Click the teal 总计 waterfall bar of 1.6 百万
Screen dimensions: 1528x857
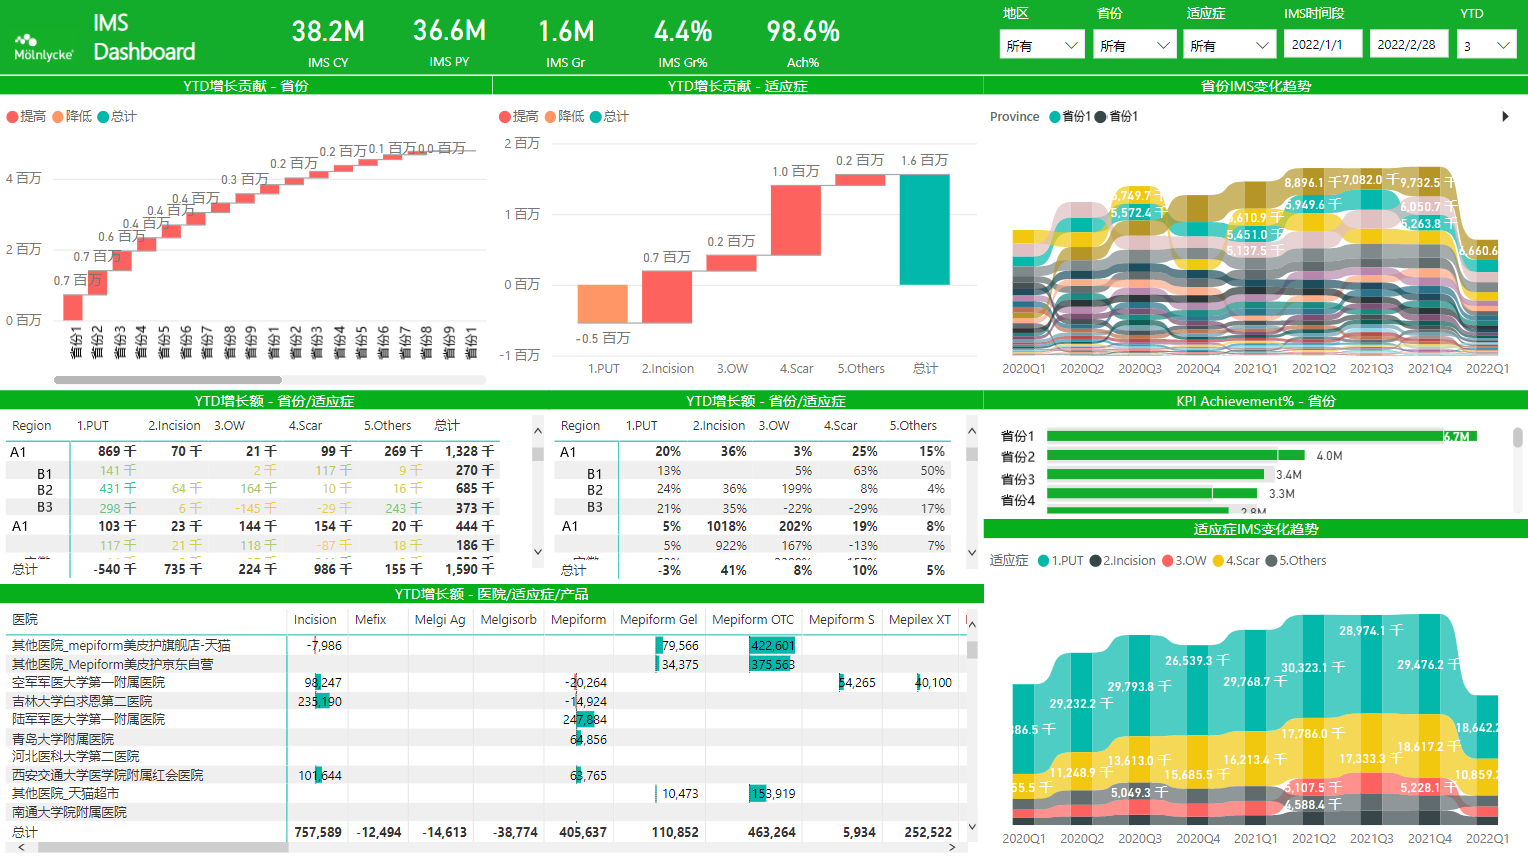tap(924, 230)
